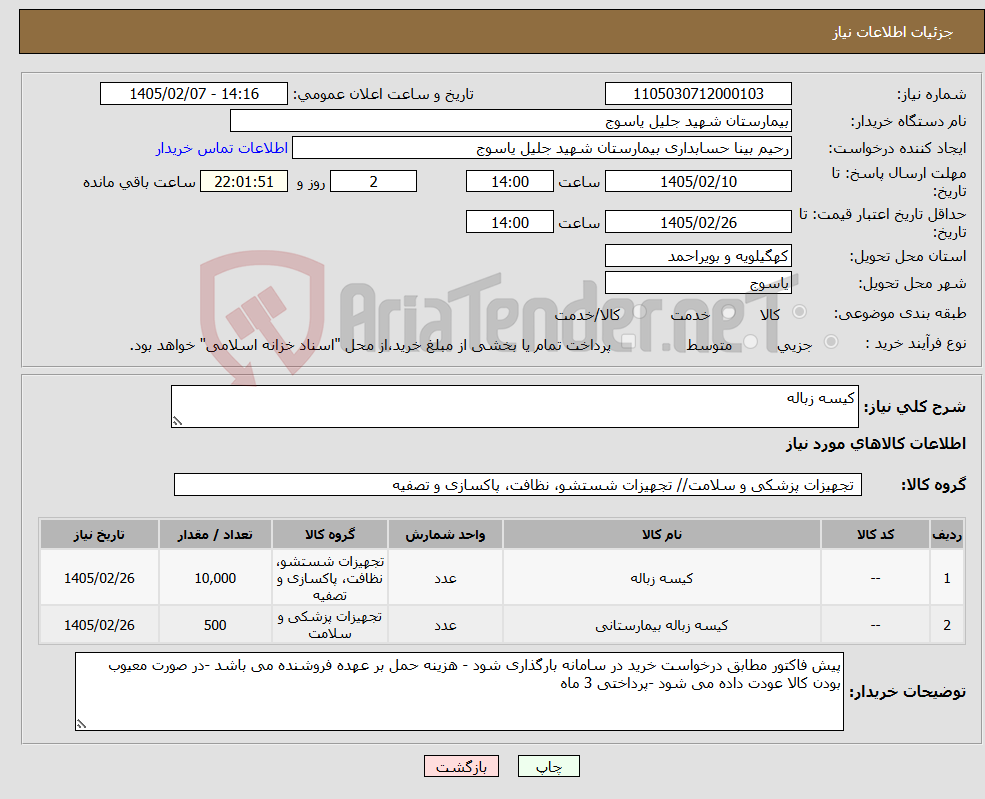Click the Islamic treasury payment note text

tap(370, 345)
